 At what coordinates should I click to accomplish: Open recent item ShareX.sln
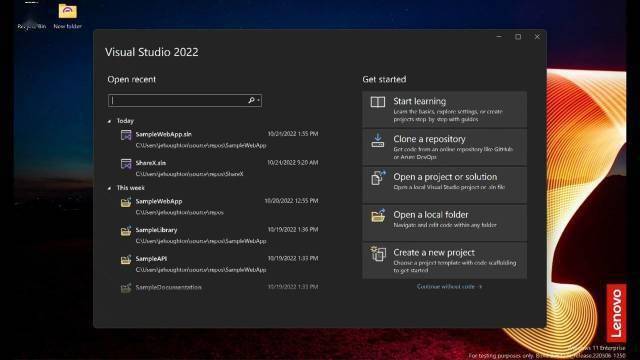pos(219,168)
